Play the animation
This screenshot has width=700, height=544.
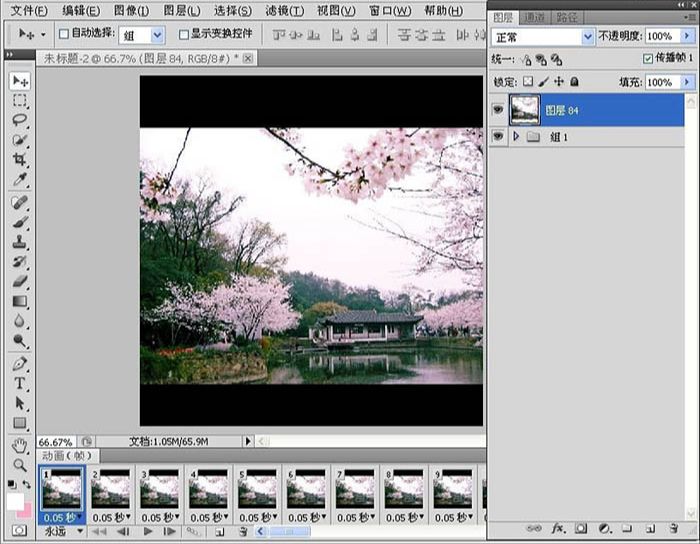pyautogui.click(x=148, y=532)
